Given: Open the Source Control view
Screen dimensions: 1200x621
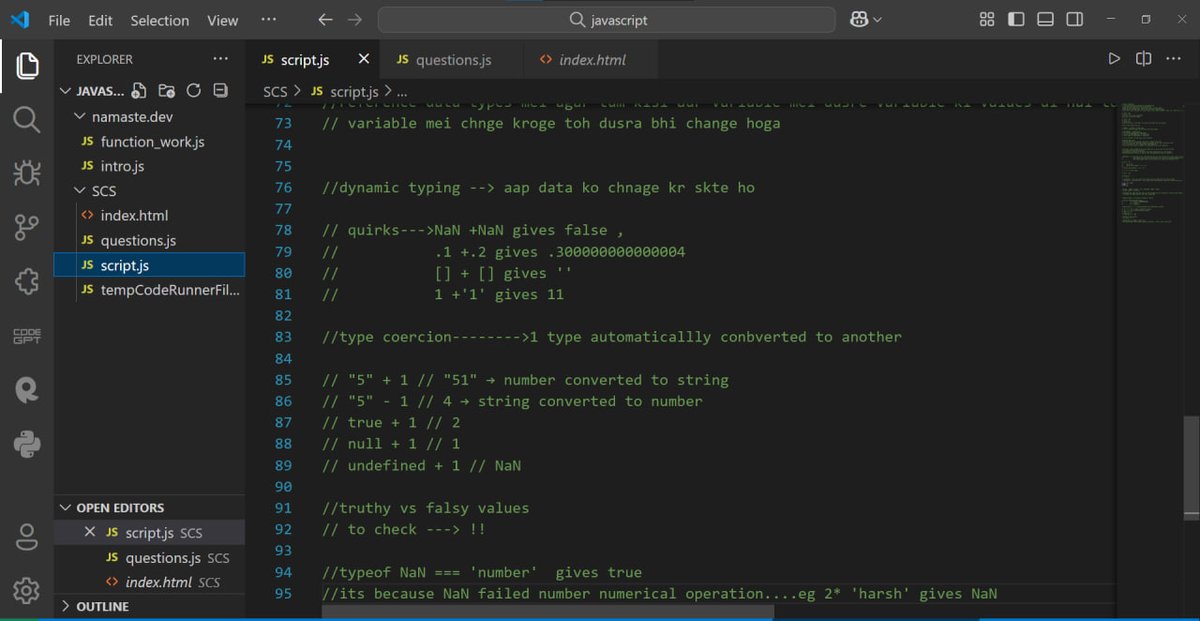Looking at the screenshot, I should point(27,228).
